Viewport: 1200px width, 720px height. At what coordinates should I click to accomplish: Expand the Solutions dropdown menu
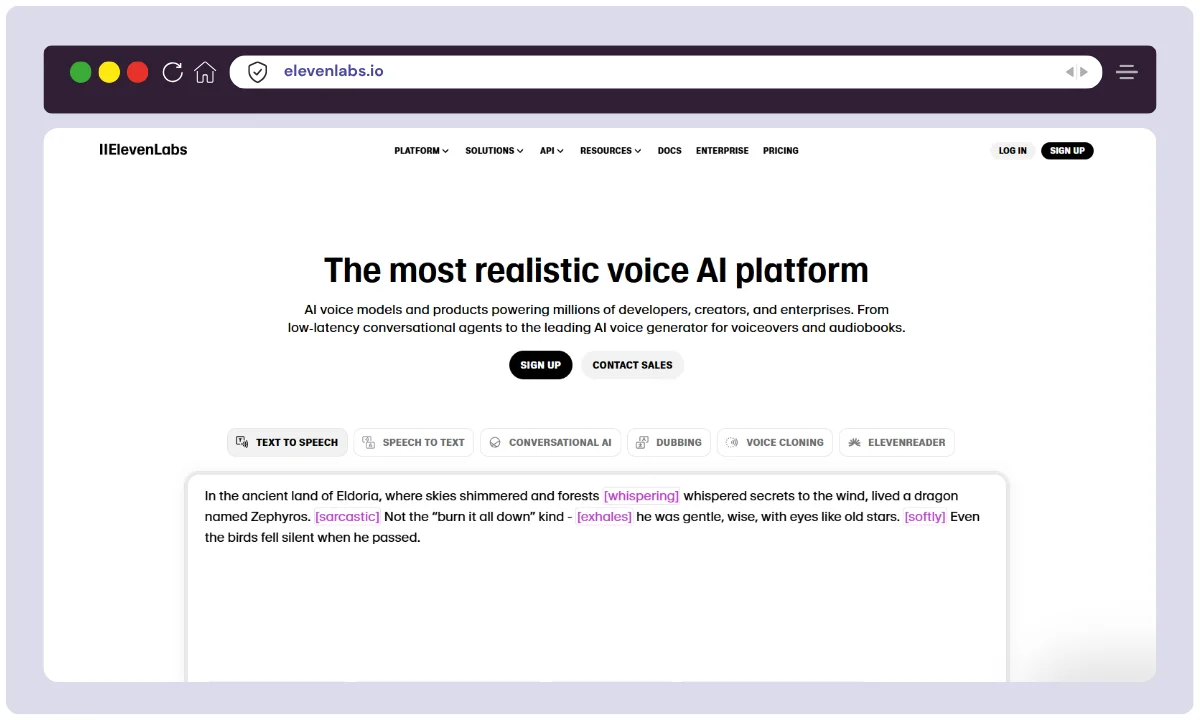tap(494, 151)
